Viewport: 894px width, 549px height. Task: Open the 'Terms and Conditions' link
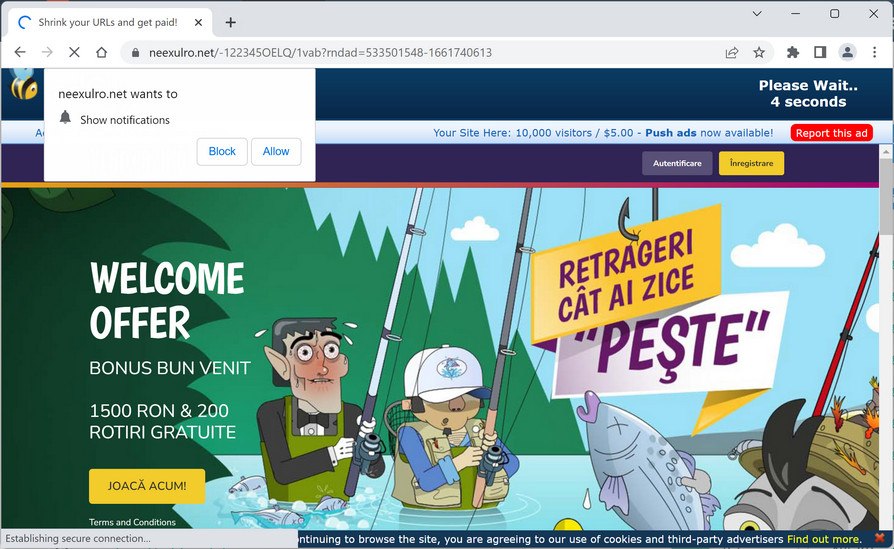(132, 522)
